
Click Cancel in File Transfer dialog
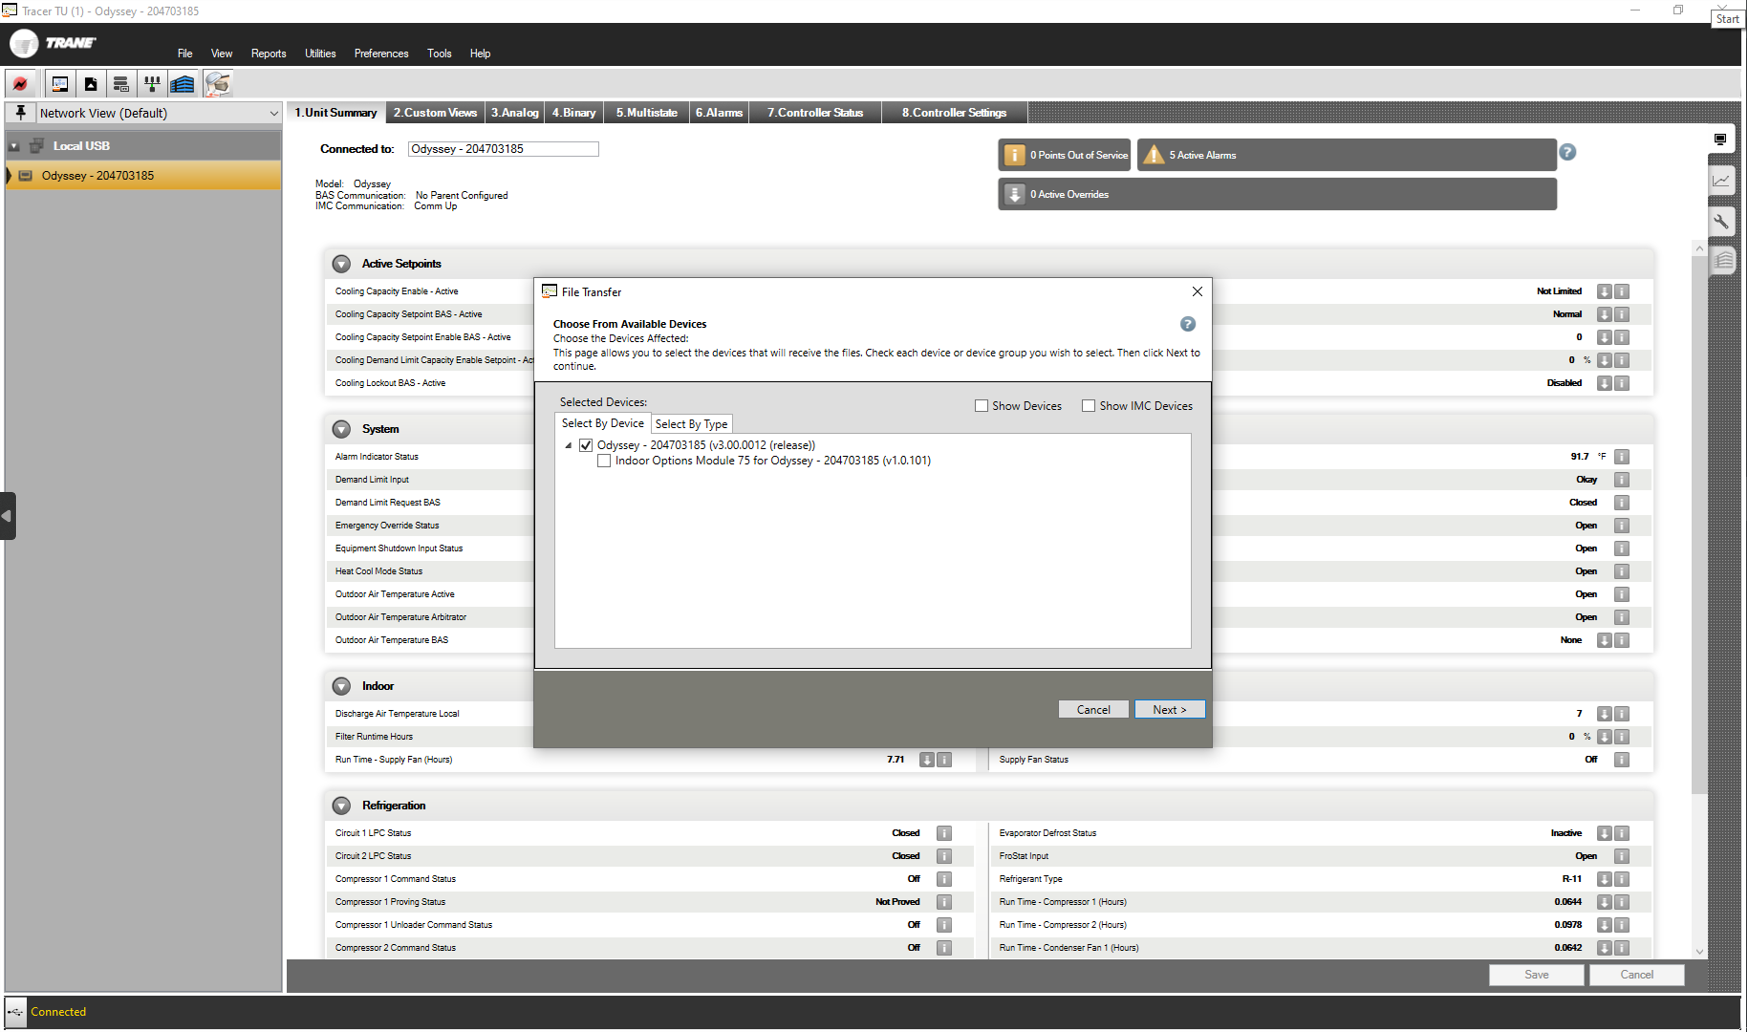(x=1093, y=709)
